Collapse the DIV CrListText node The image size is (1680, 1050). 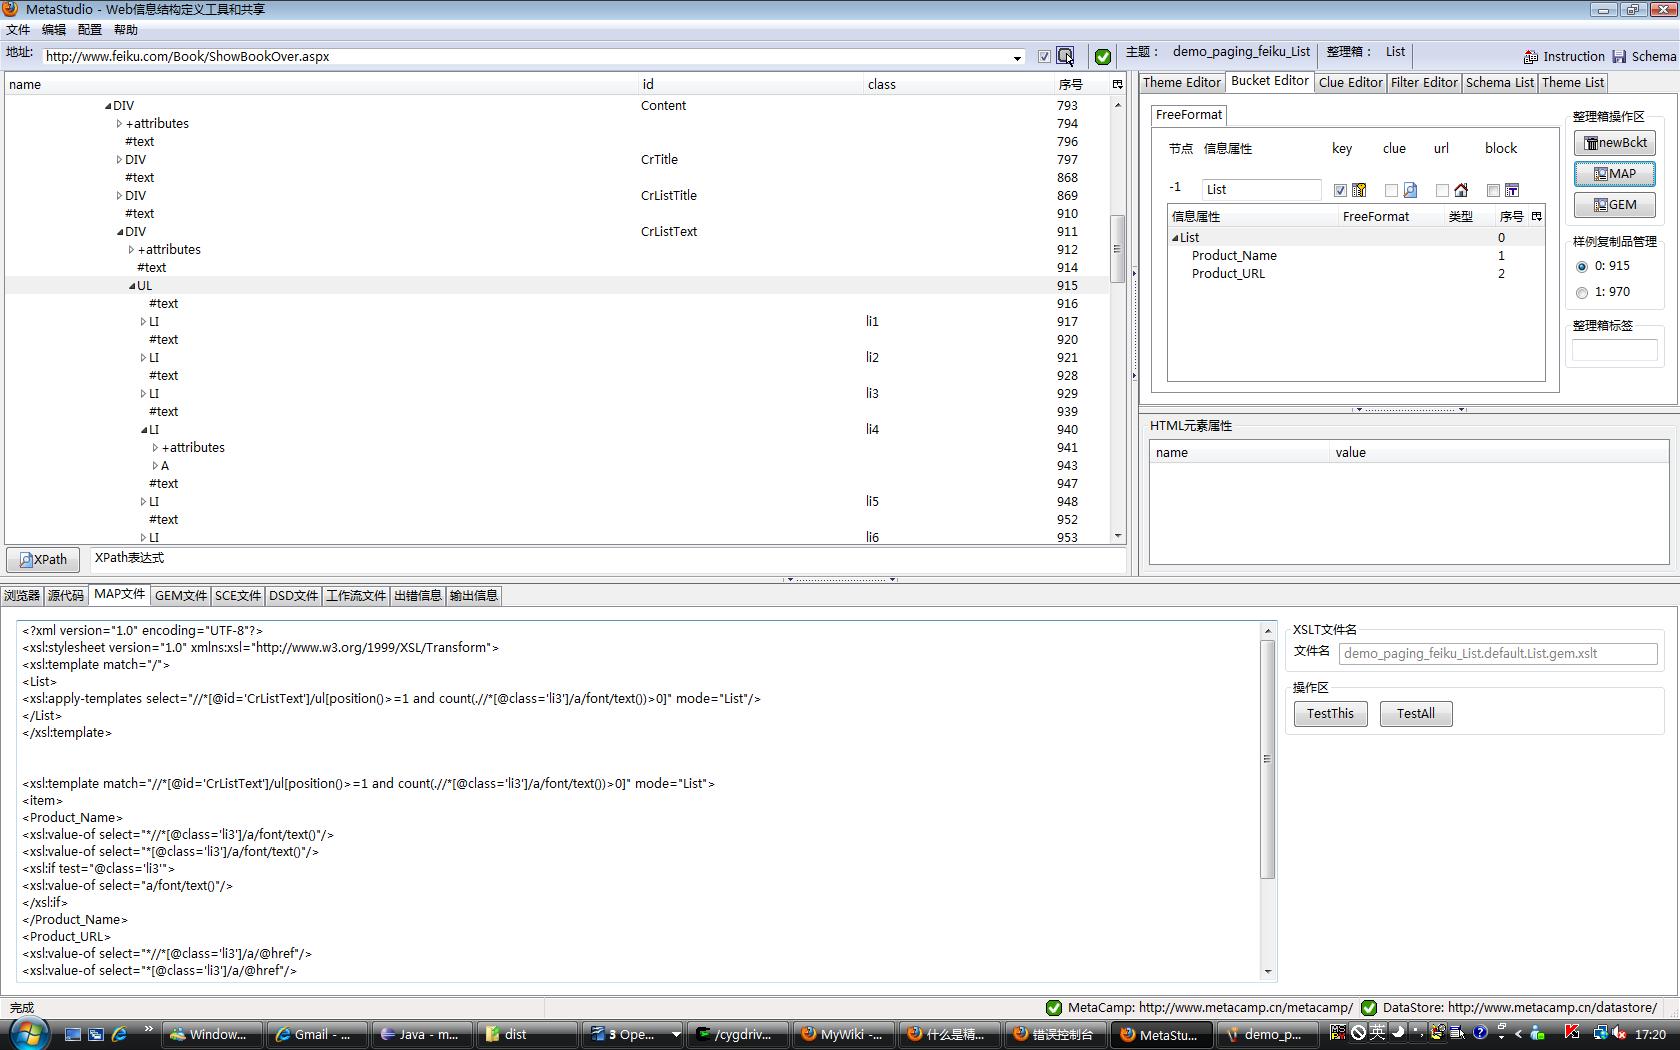pyautogui.click(x=120, y=232)
